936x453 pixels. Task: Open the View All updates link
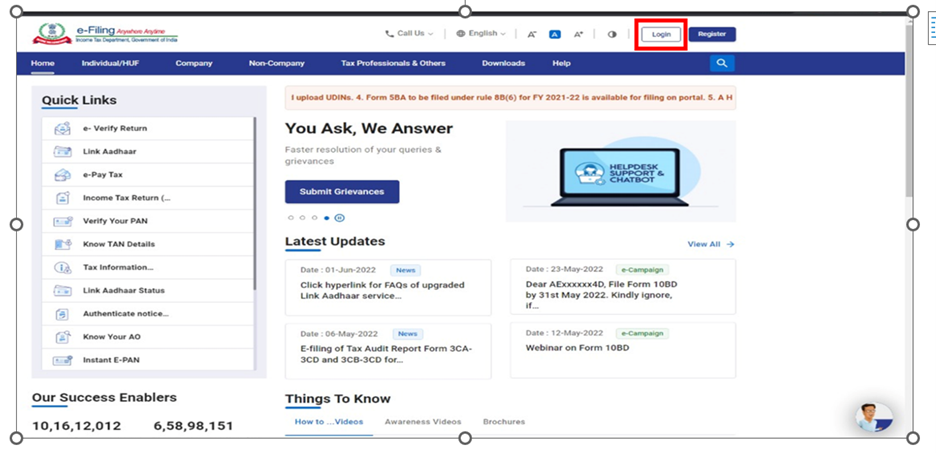click(710, 244)
